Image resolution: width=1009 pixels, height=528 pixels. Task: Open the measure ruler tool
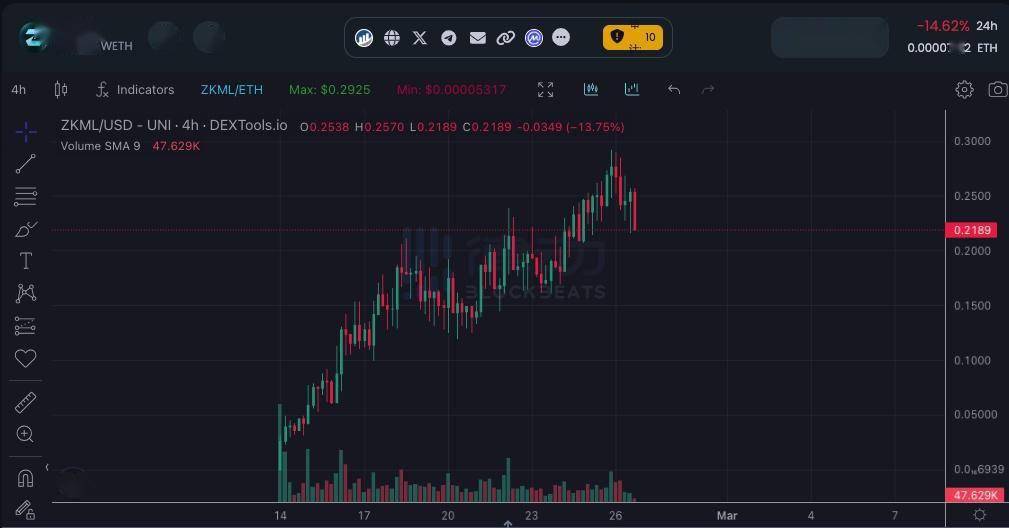[26, 402]
